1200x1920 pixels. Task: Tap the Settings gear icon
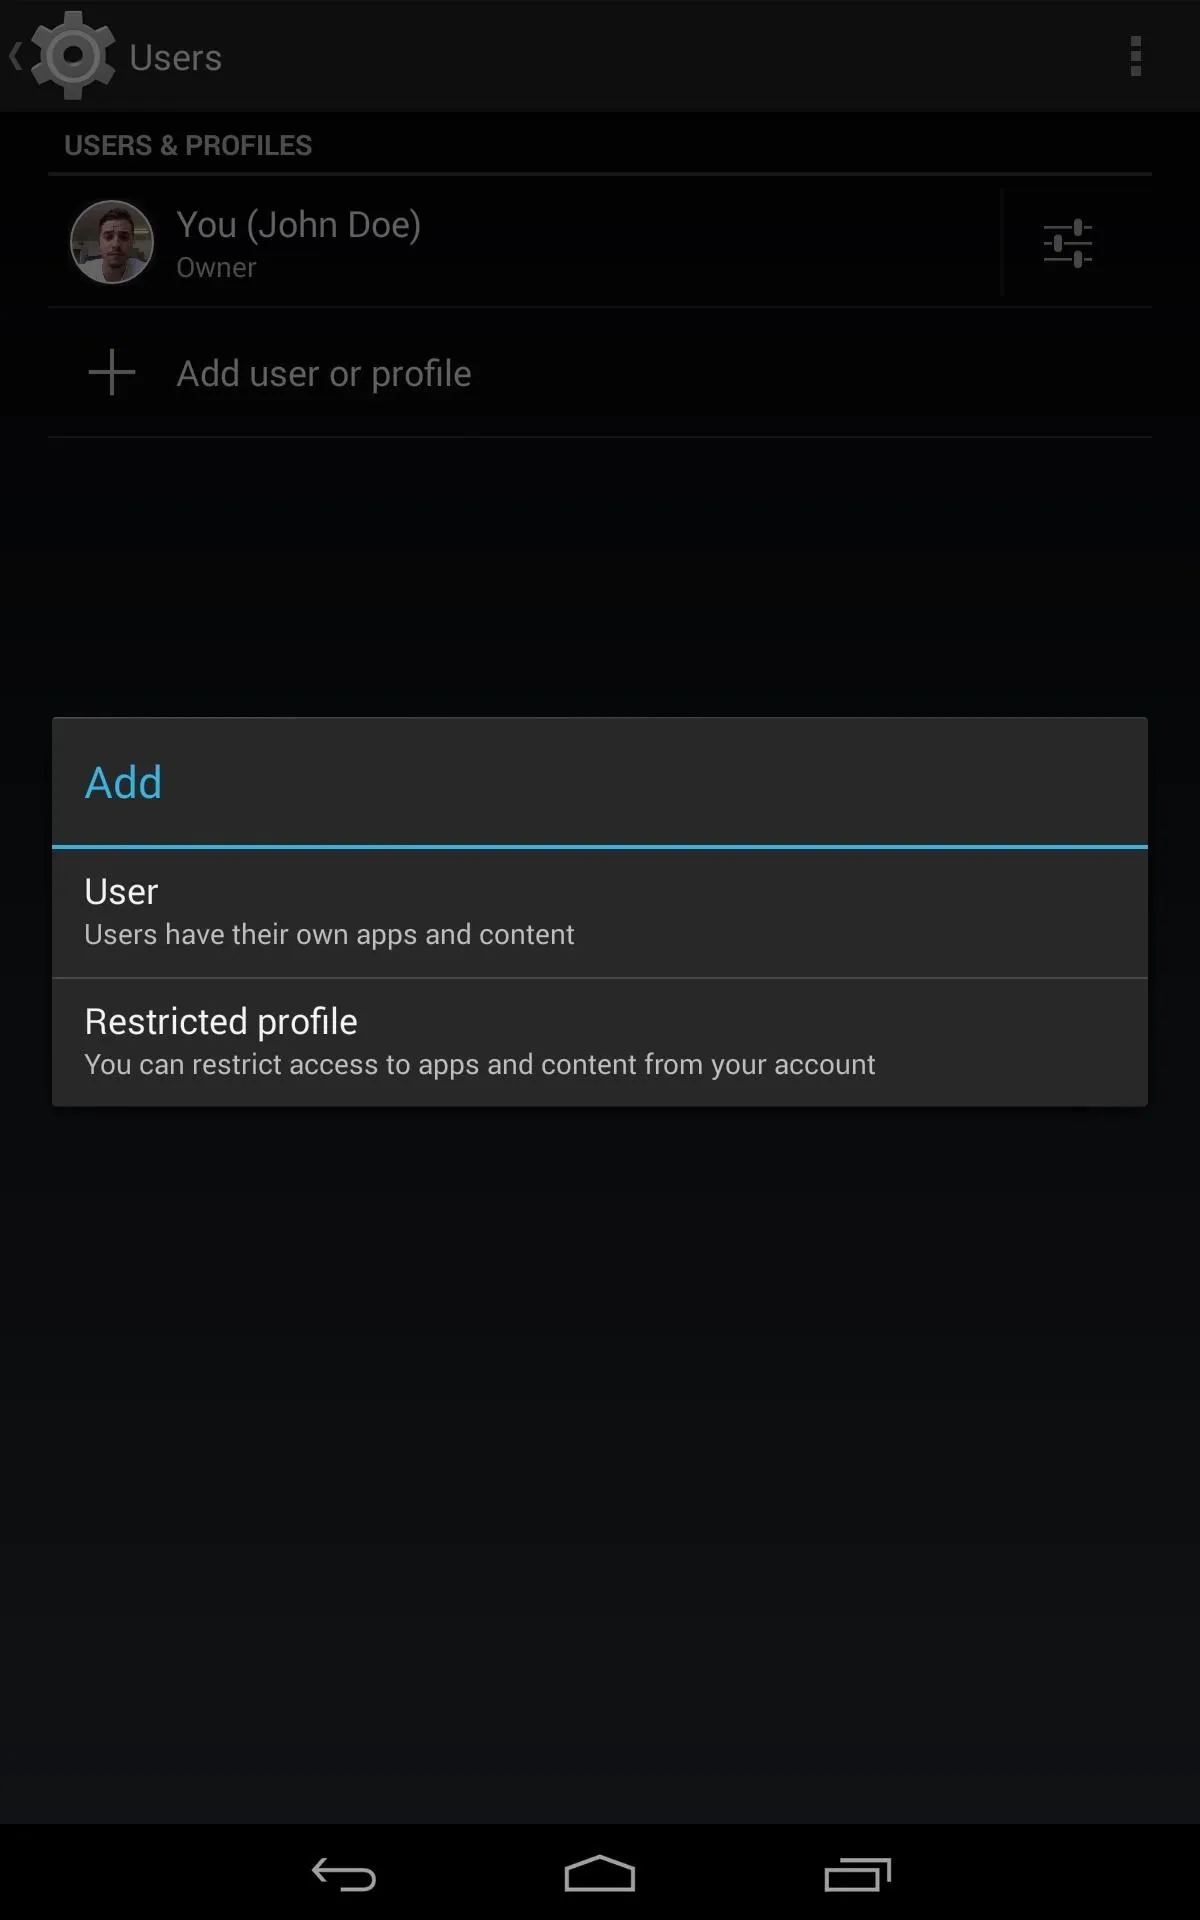click(x=73, y=56)
